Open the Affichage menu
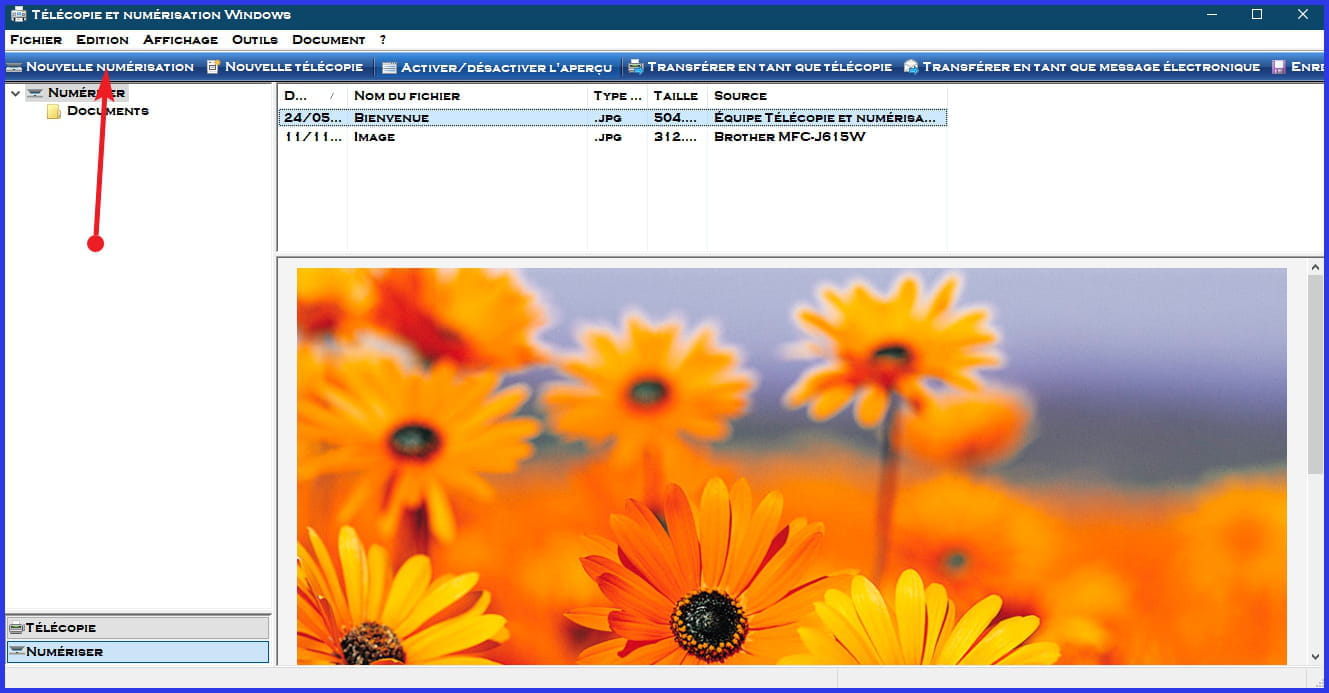This screenshot has width=1329, height=693. [180, 40]
